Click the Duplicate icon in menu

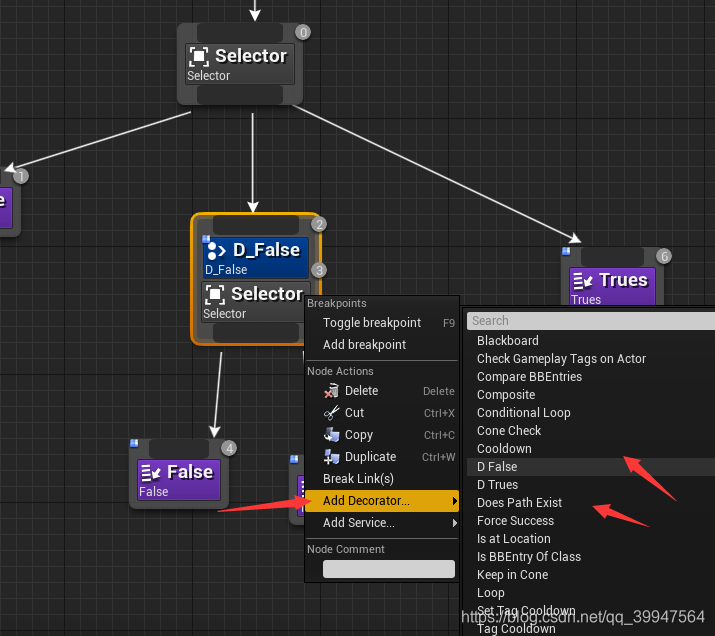point(332,456)
